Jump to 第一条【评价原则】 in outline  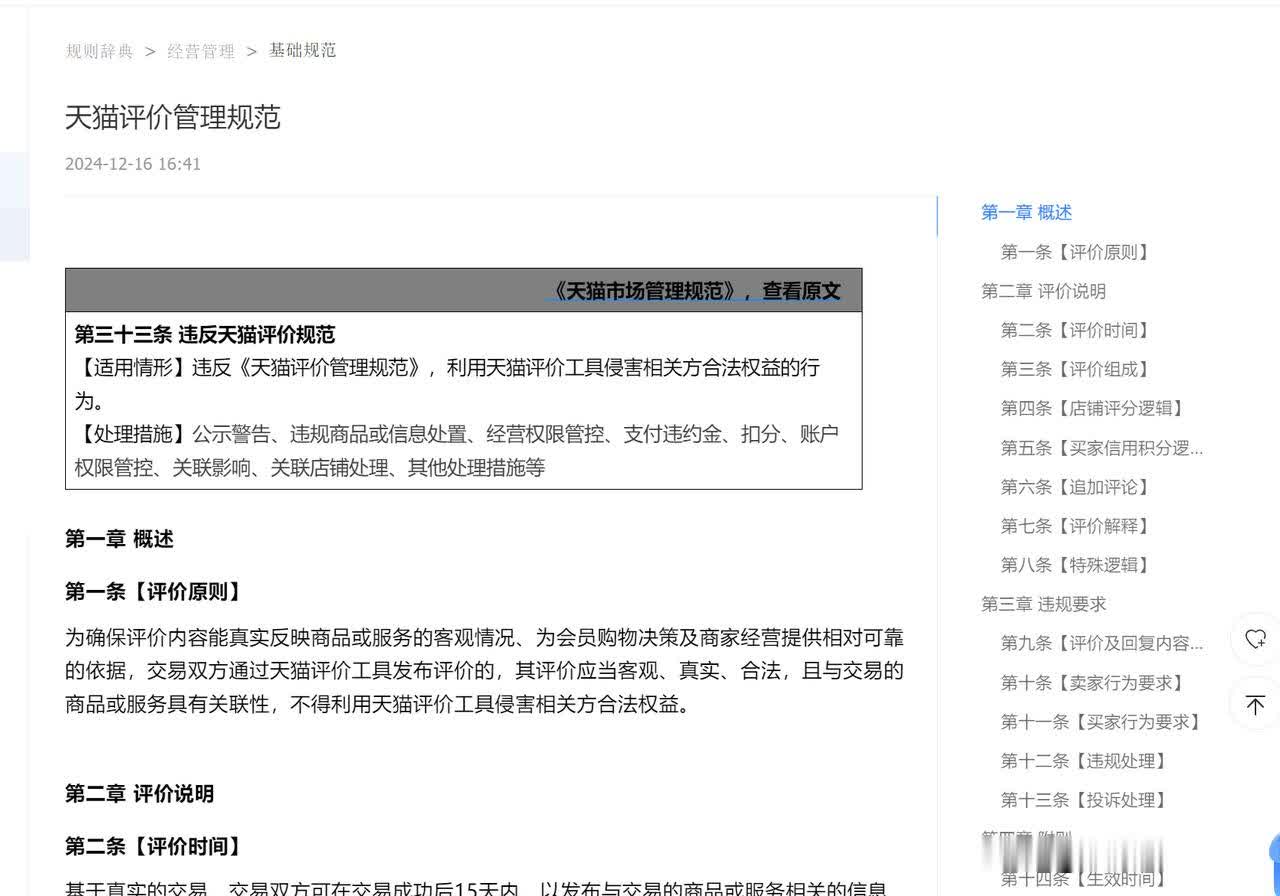tap(1076, 252)
